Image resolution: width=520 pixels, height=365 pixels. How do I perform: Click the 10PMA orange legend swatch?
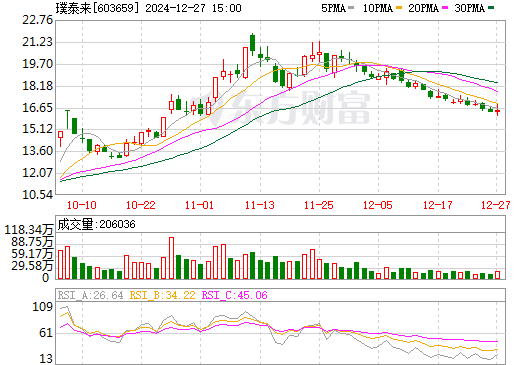[399, 8]
